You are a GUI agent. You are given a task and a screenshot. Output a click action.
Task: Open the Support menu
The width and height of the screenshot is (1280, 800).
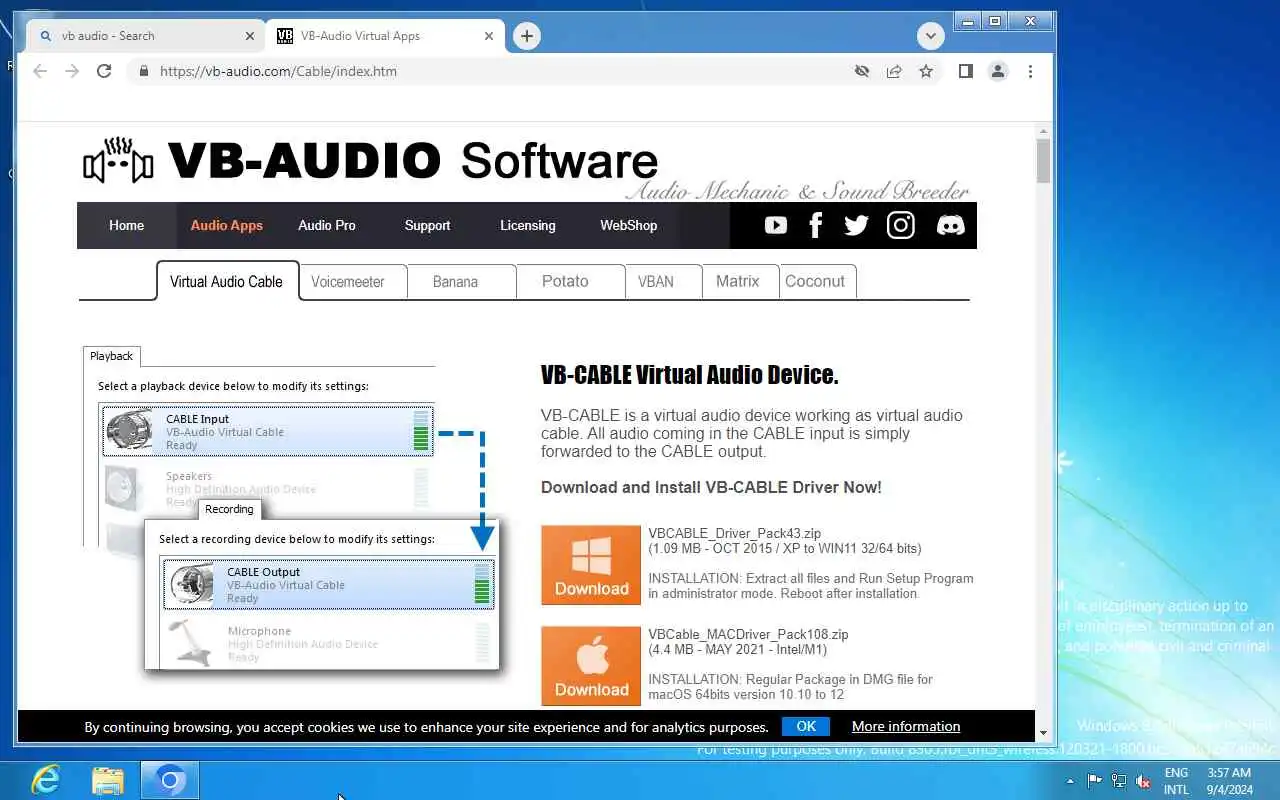[427, 225]
